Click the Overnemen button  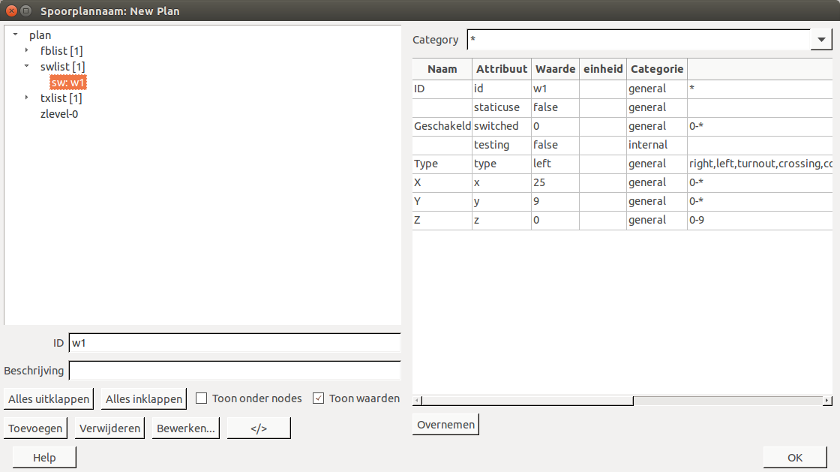(446, 424)
